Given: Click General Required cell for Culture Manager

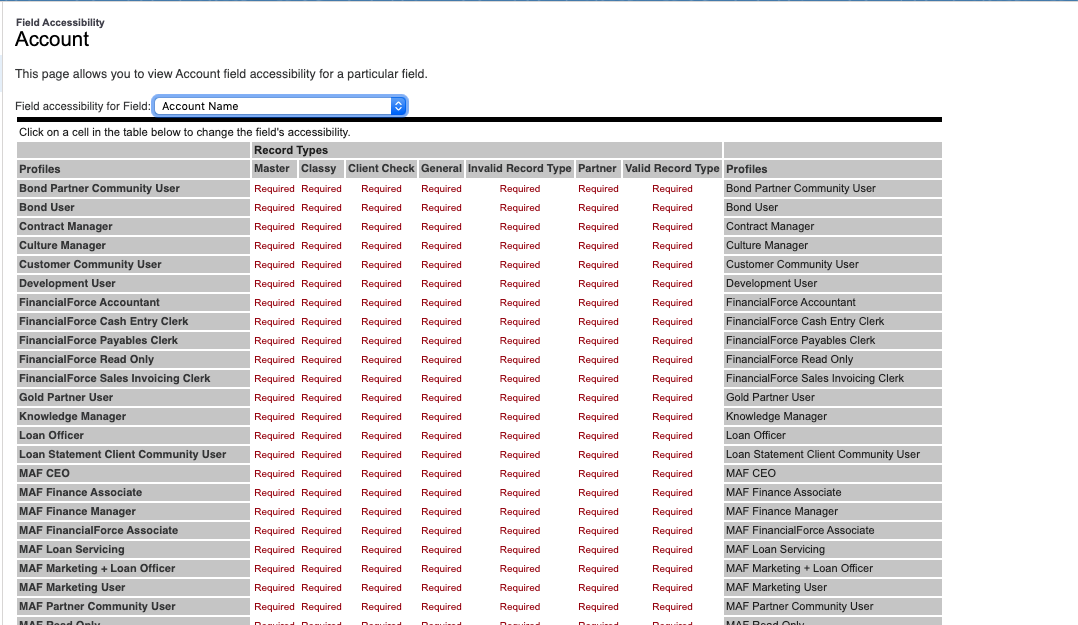Looking at the screenshot, I should 441,245.
